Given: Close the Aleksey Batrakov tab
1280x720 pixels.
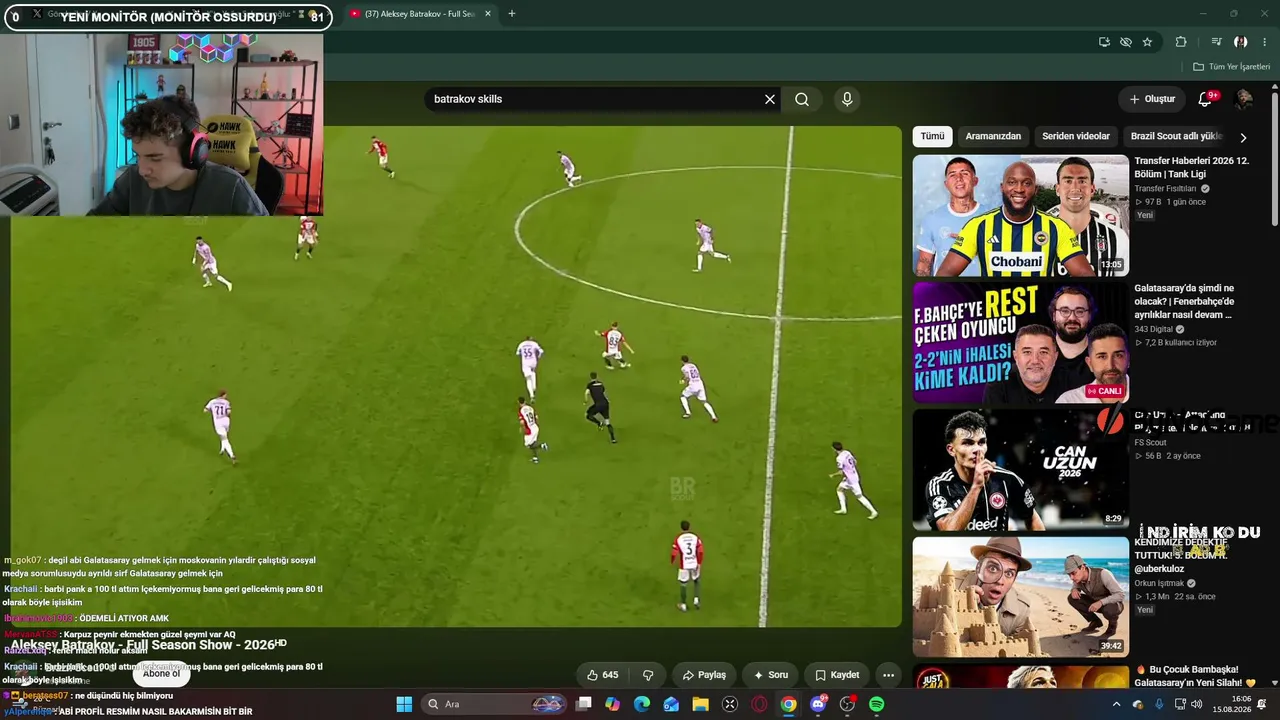Looking at the screenshot, I should click(x=488, y=14).
